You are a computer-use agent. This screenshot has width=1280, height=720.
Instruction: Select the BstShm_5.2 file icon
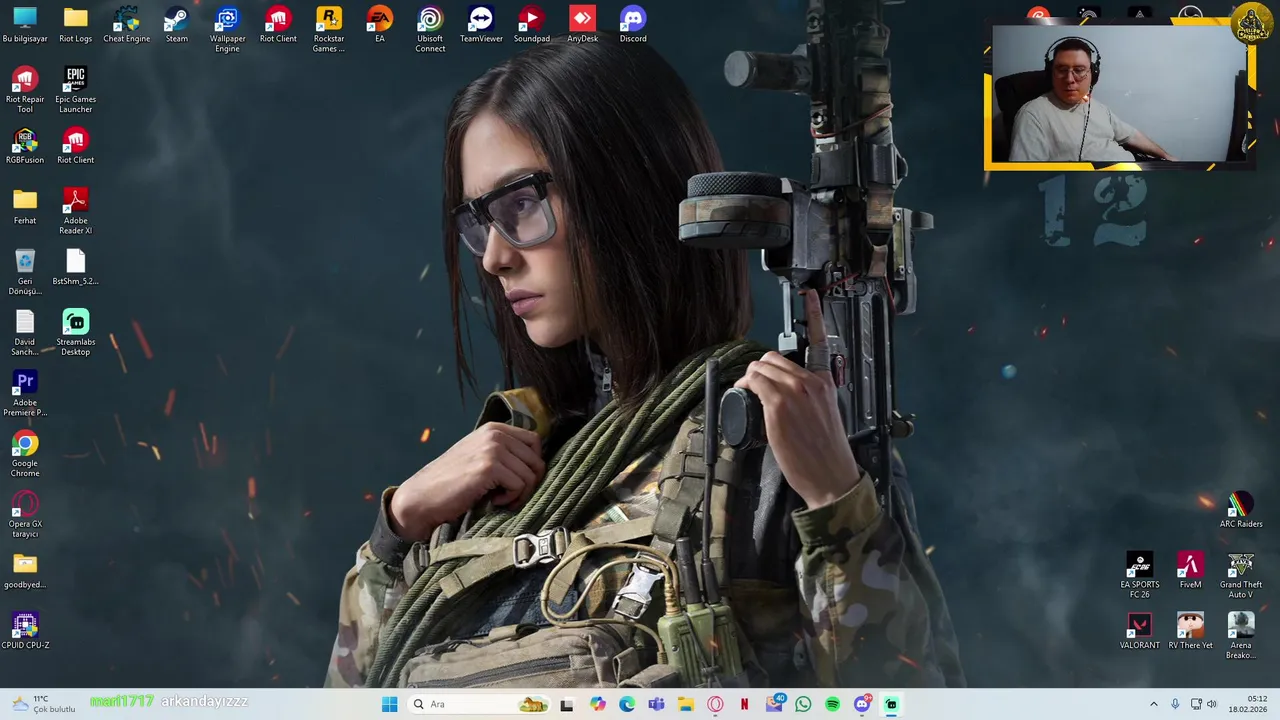point(75,268)
